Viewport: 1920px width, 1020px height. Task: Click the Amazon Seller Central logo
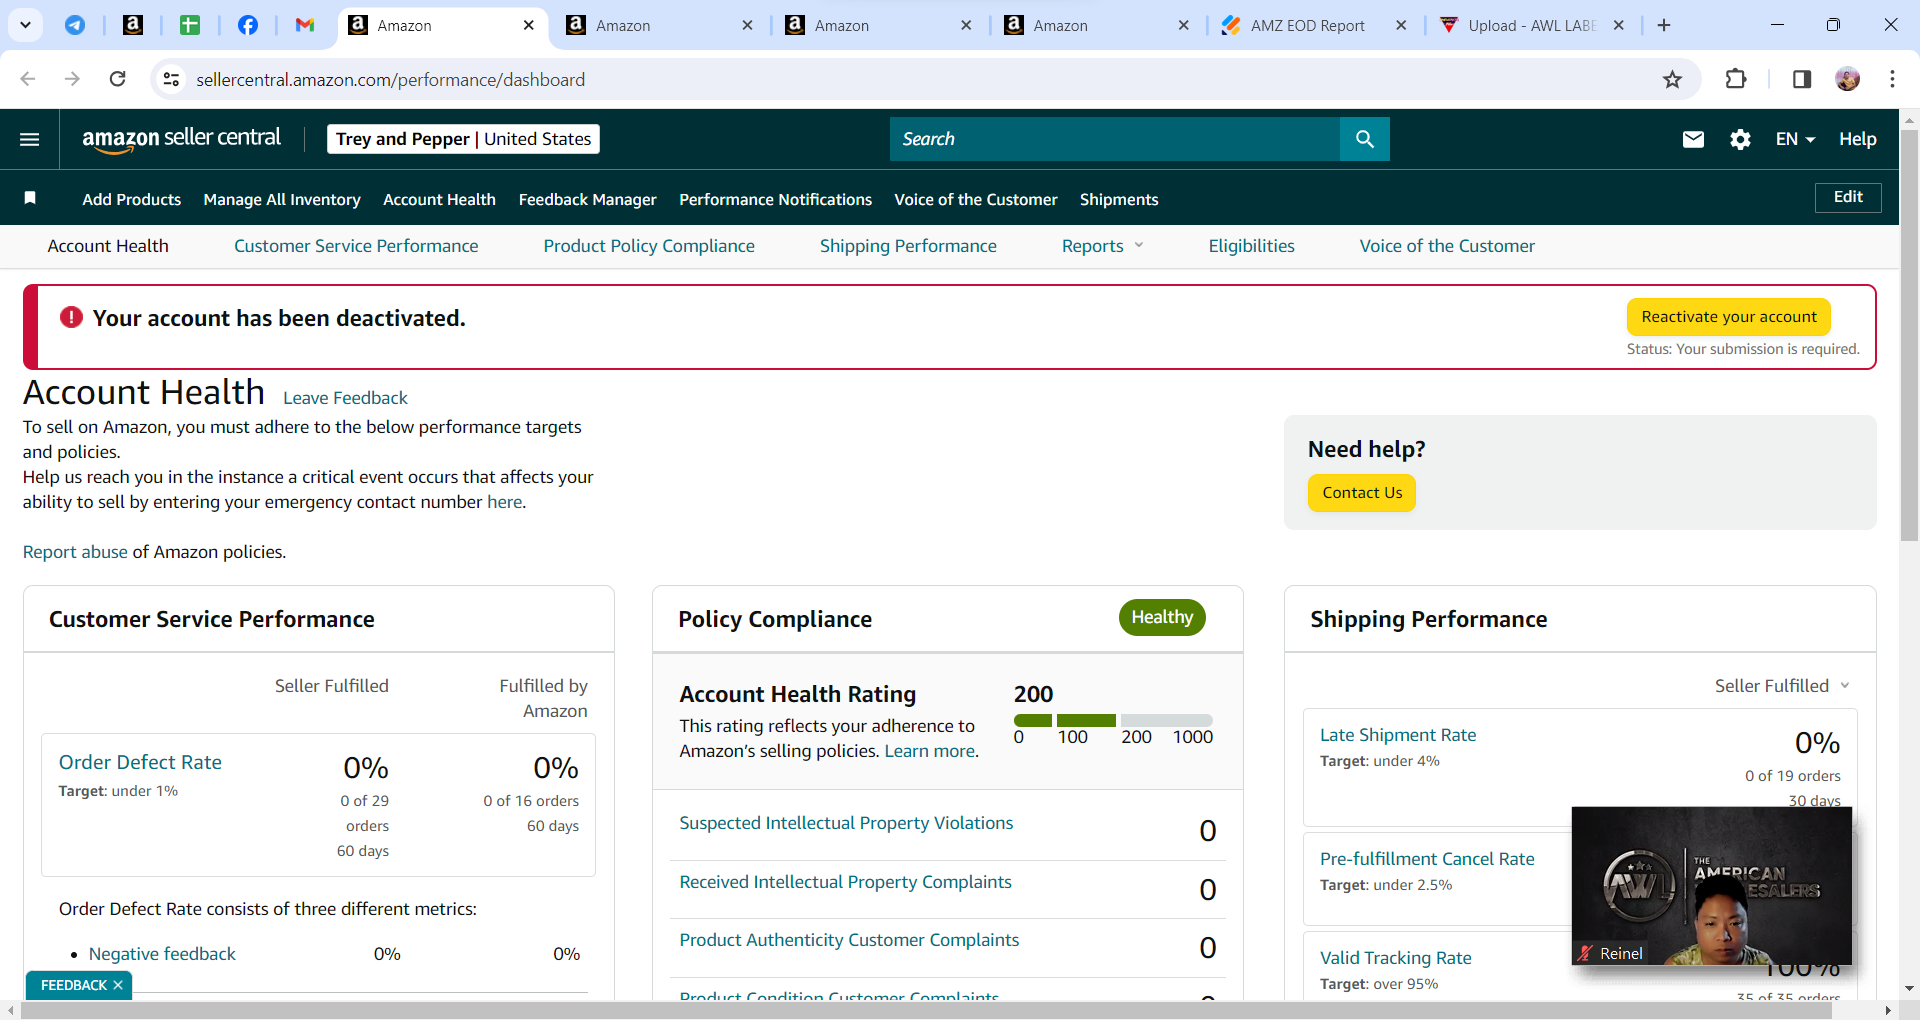(x=181, y=139)
